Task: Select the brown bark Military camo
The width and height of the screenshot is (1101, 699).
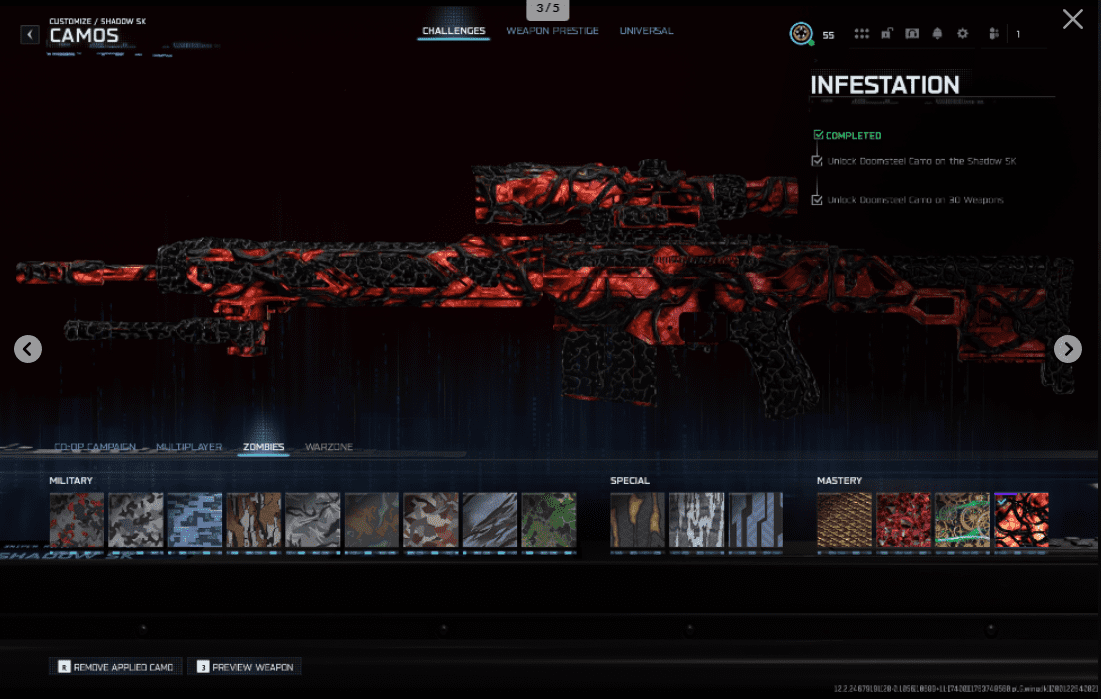Action: 253,521
